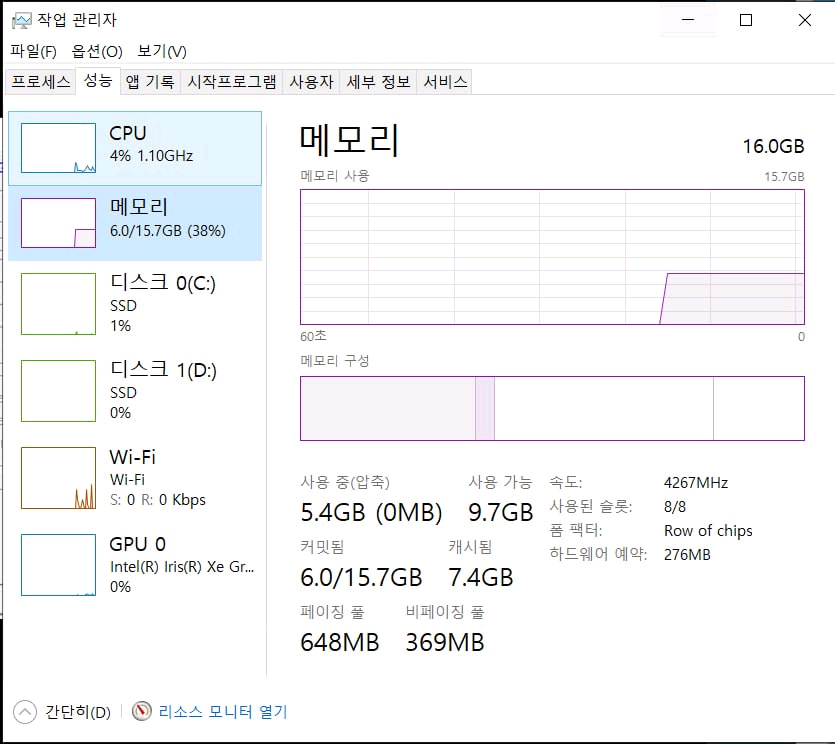
Task: Select the GPU 0 mini graph thumbnail
Action: [59, 565]
